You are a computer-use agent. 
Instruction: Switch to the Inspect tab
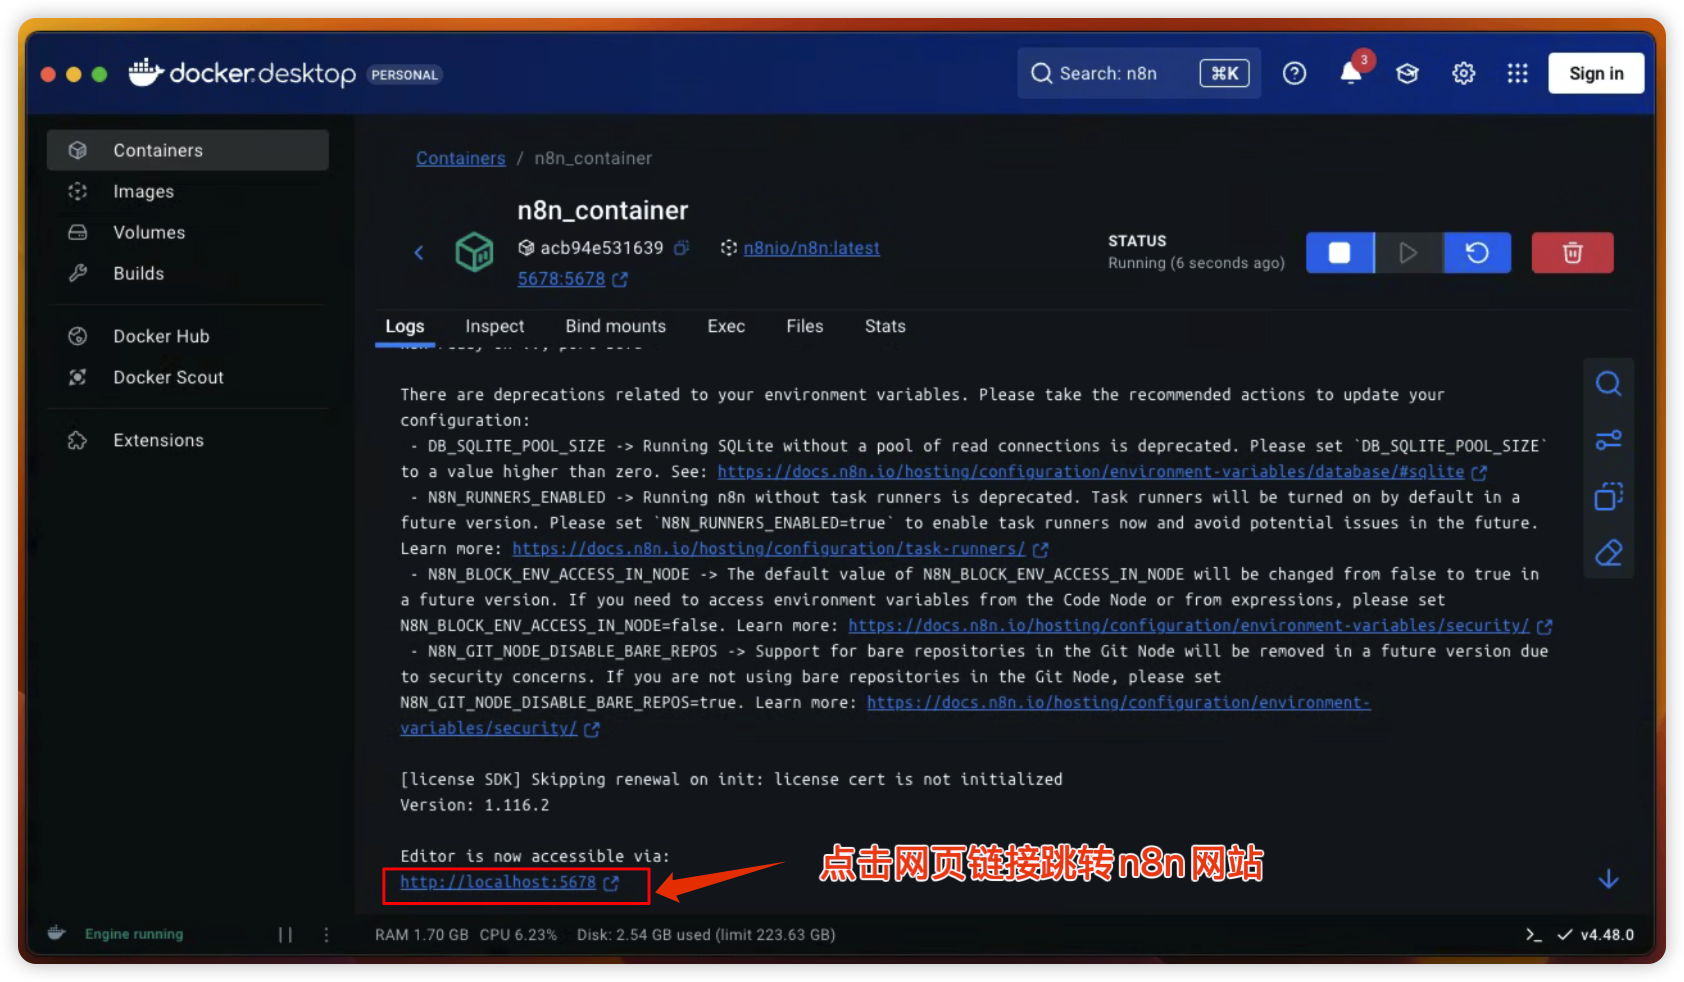(495, 326)
